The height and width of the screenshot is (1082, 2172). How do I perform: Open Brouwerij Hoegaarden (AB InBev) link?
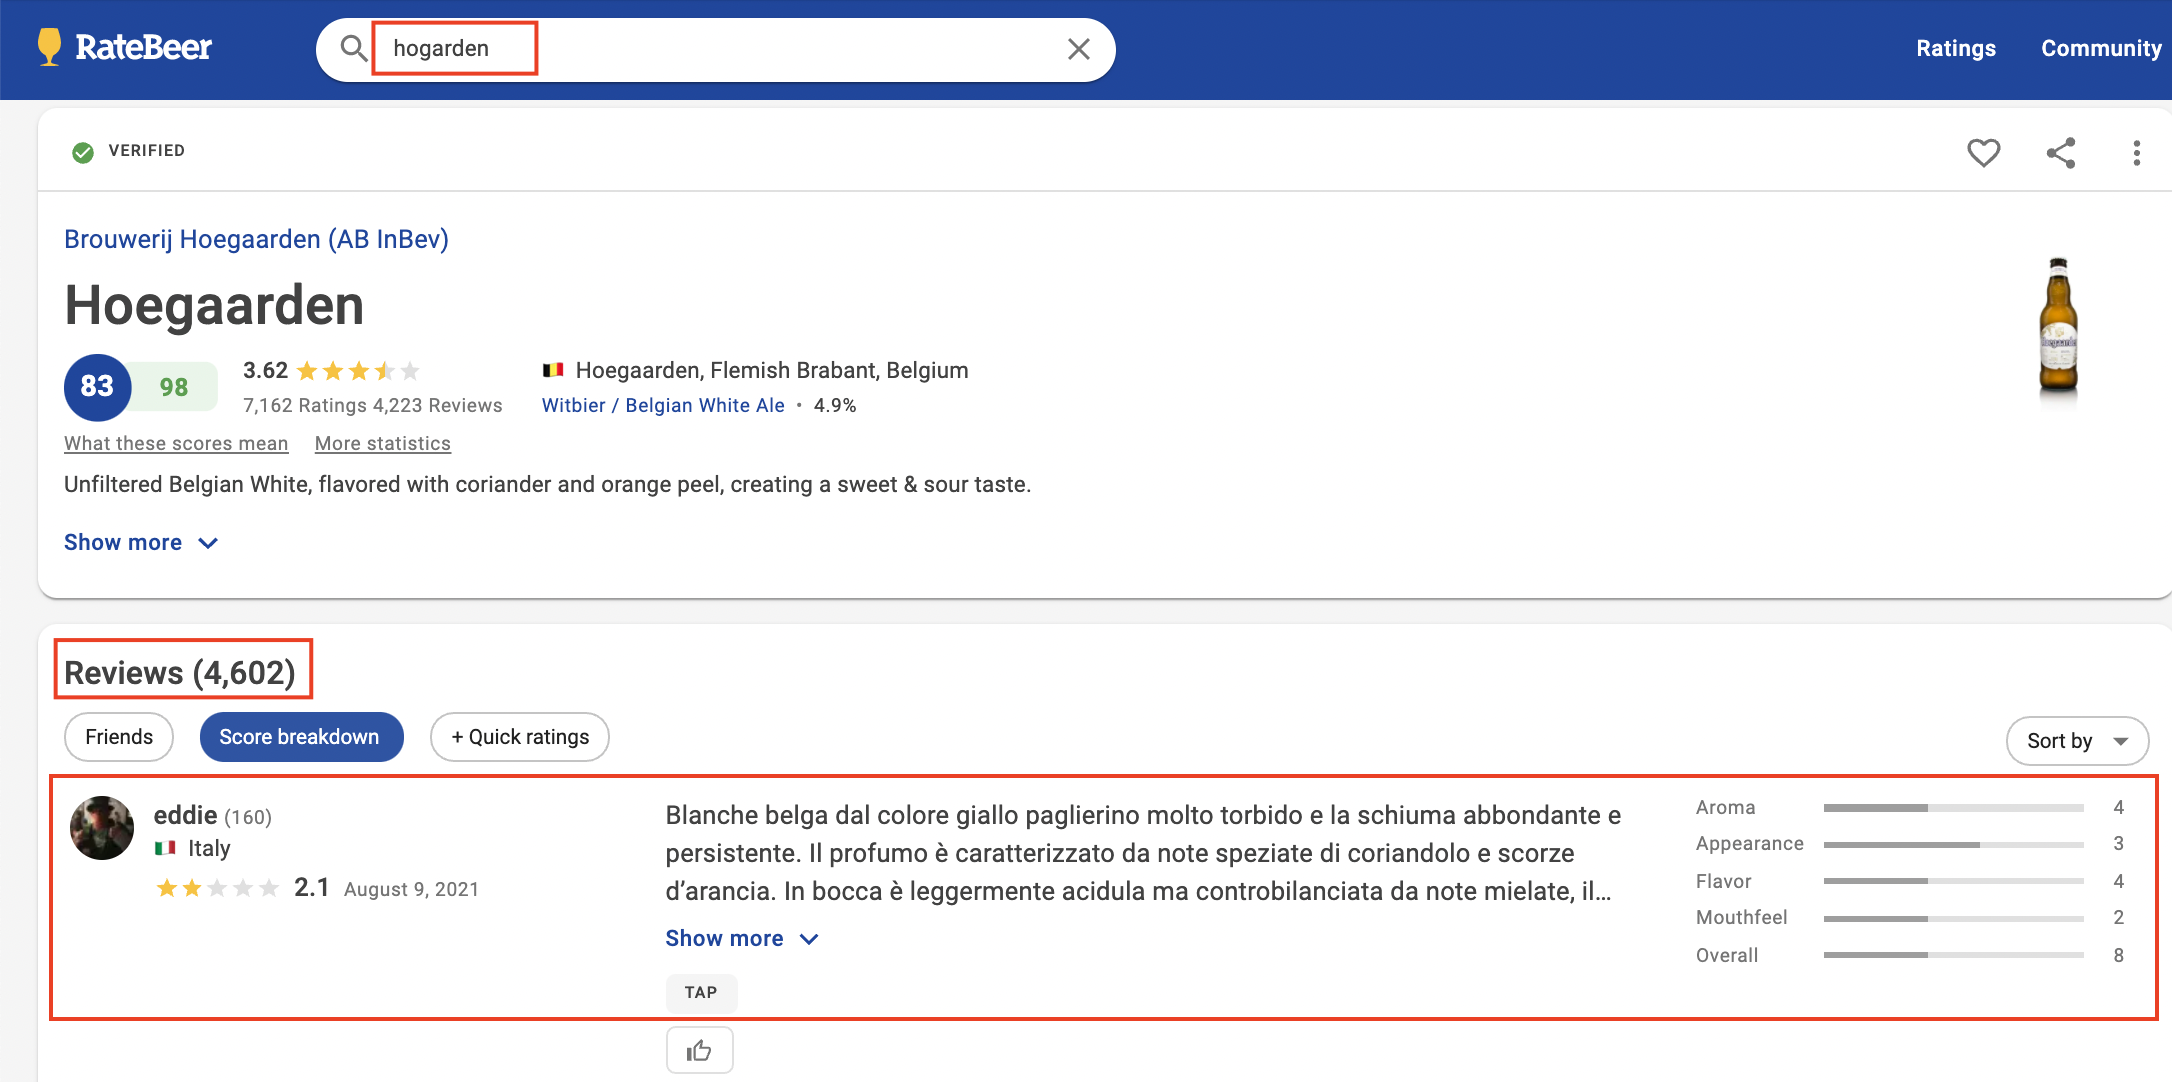point(256,239)
